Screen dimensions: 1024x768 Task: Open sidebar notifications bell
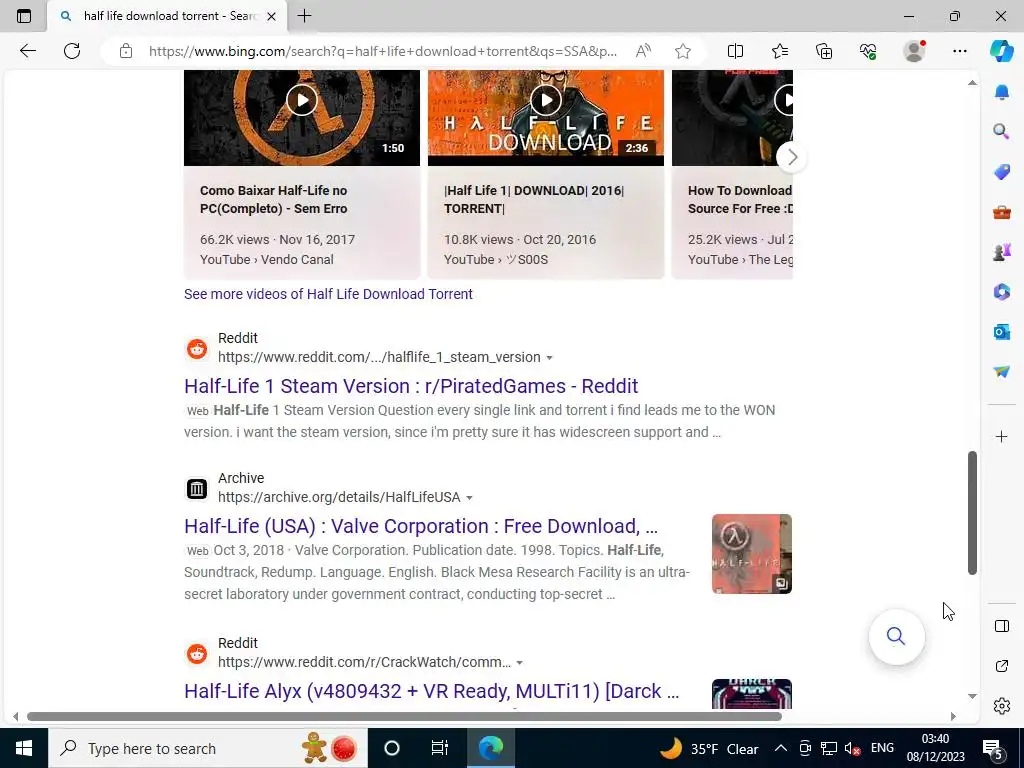point(1002,92)
